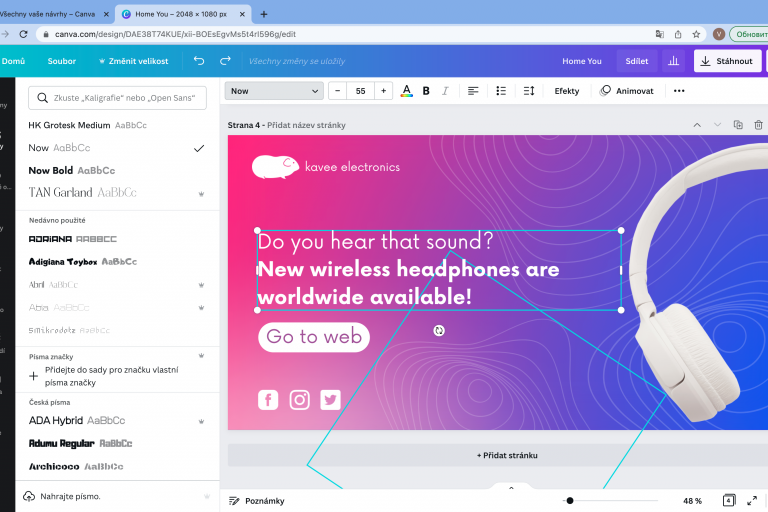Toggle italic formatting
This screenshot has width=768, height=512.
click(x=446, y=91)
